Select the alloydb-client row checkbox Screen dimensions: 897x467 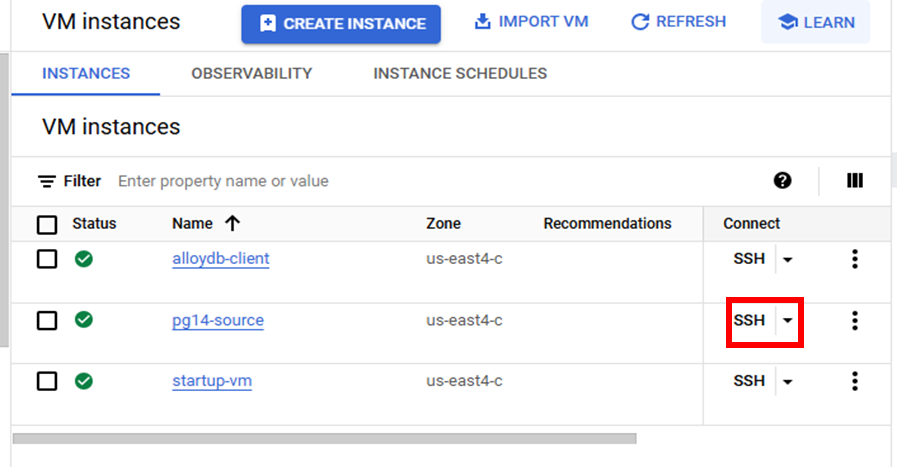47,259
